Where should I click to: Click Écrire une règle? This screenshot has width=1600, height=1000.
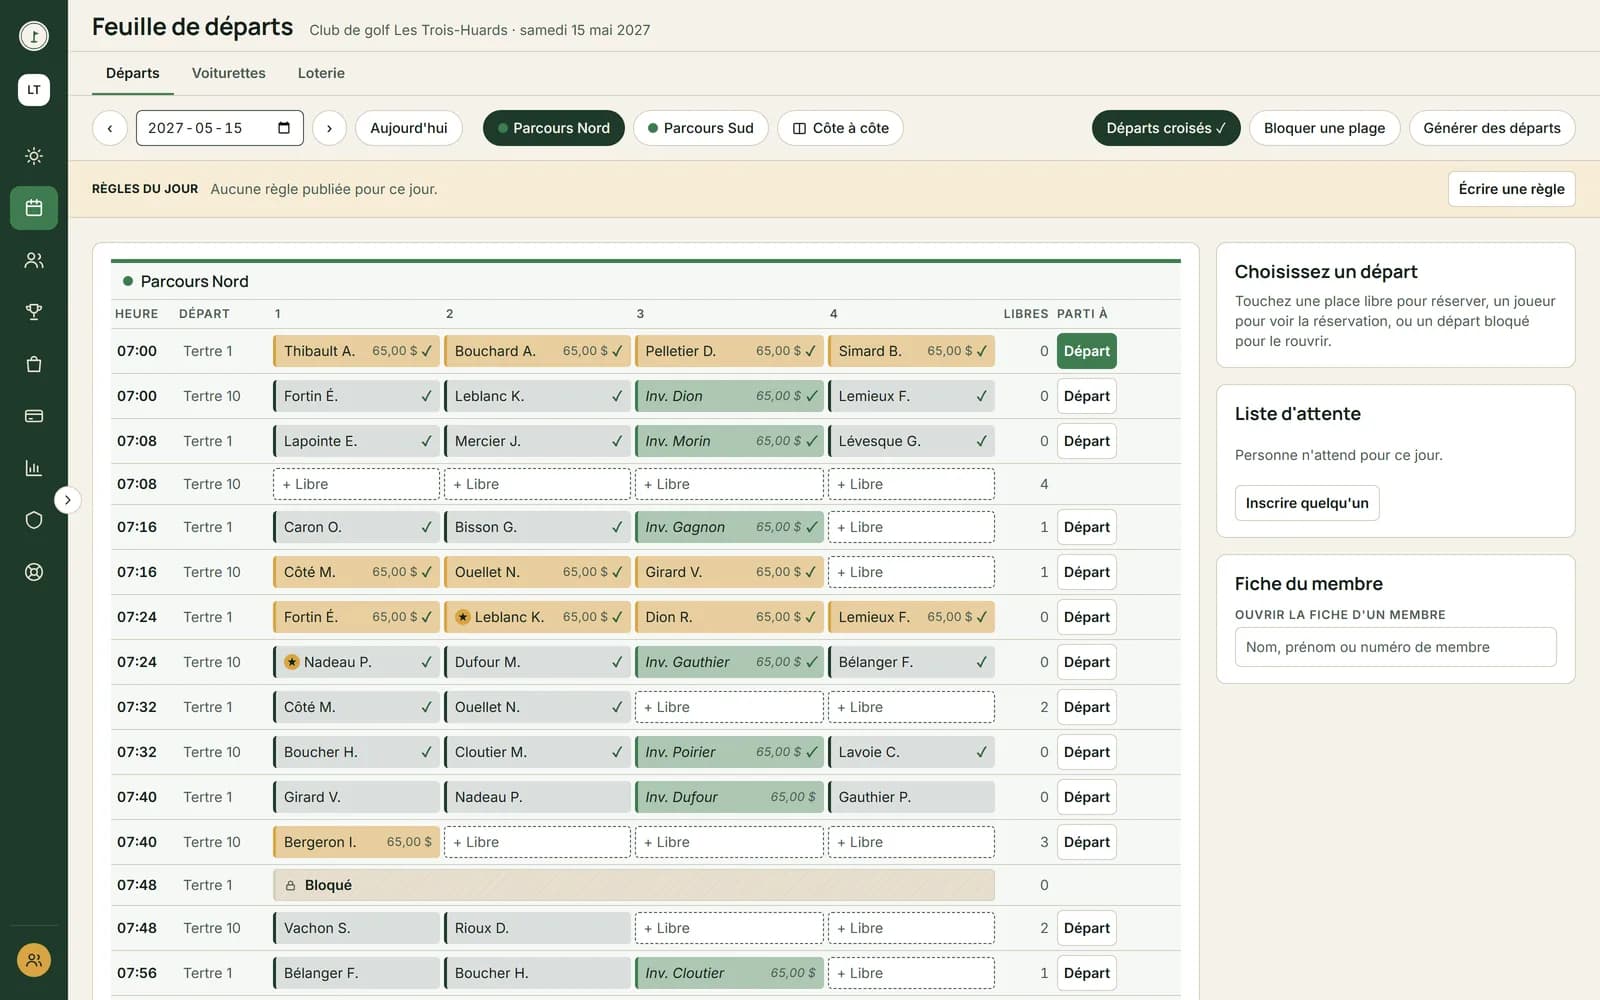1512,189
